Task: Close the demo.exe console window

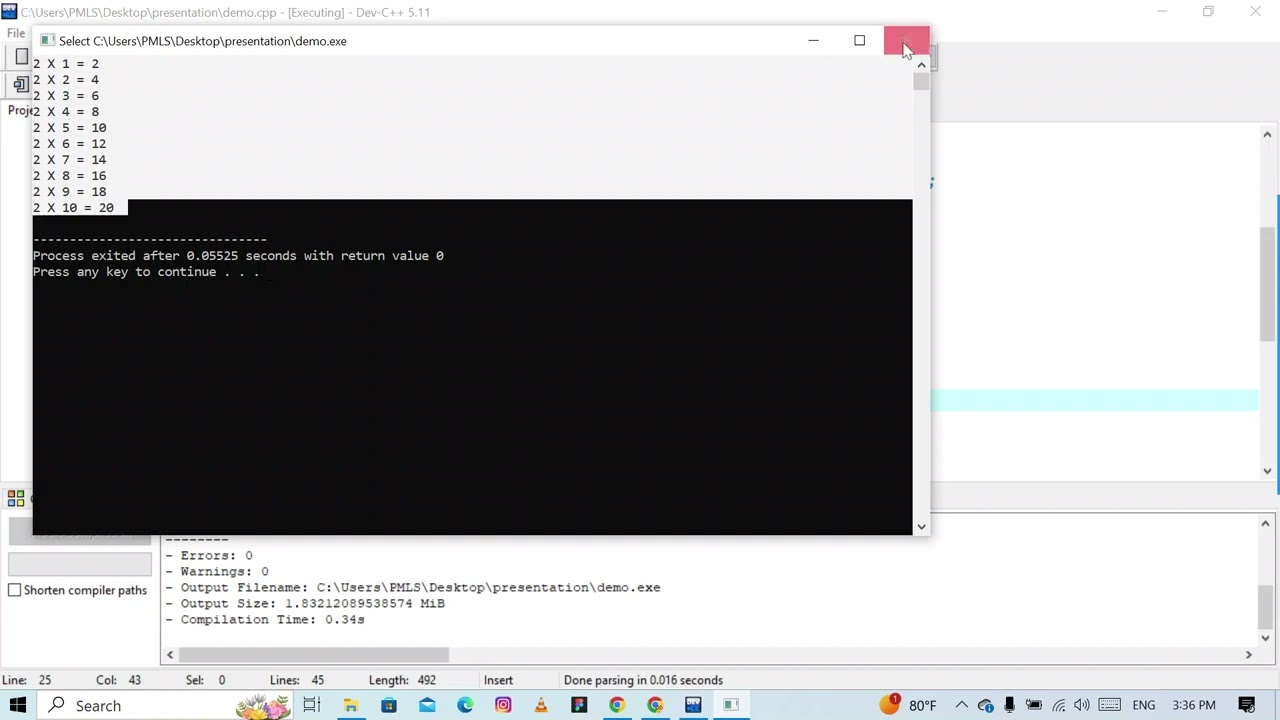Action: point(906,41)
